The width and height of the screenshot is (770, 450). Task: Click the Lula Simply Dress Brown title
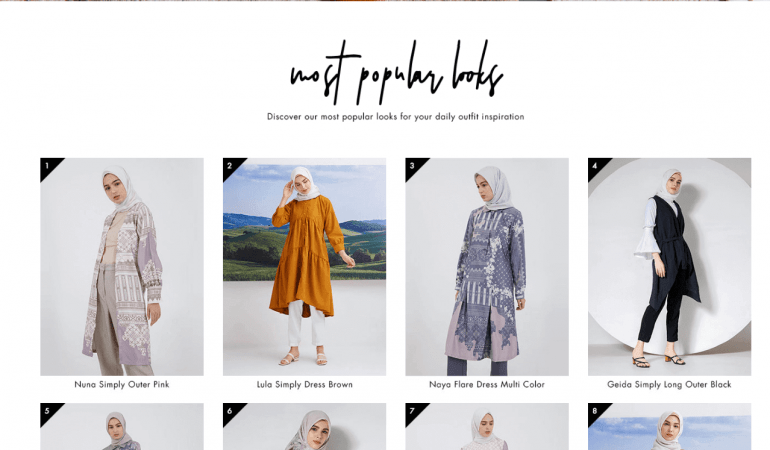click(x=304, y=385)
